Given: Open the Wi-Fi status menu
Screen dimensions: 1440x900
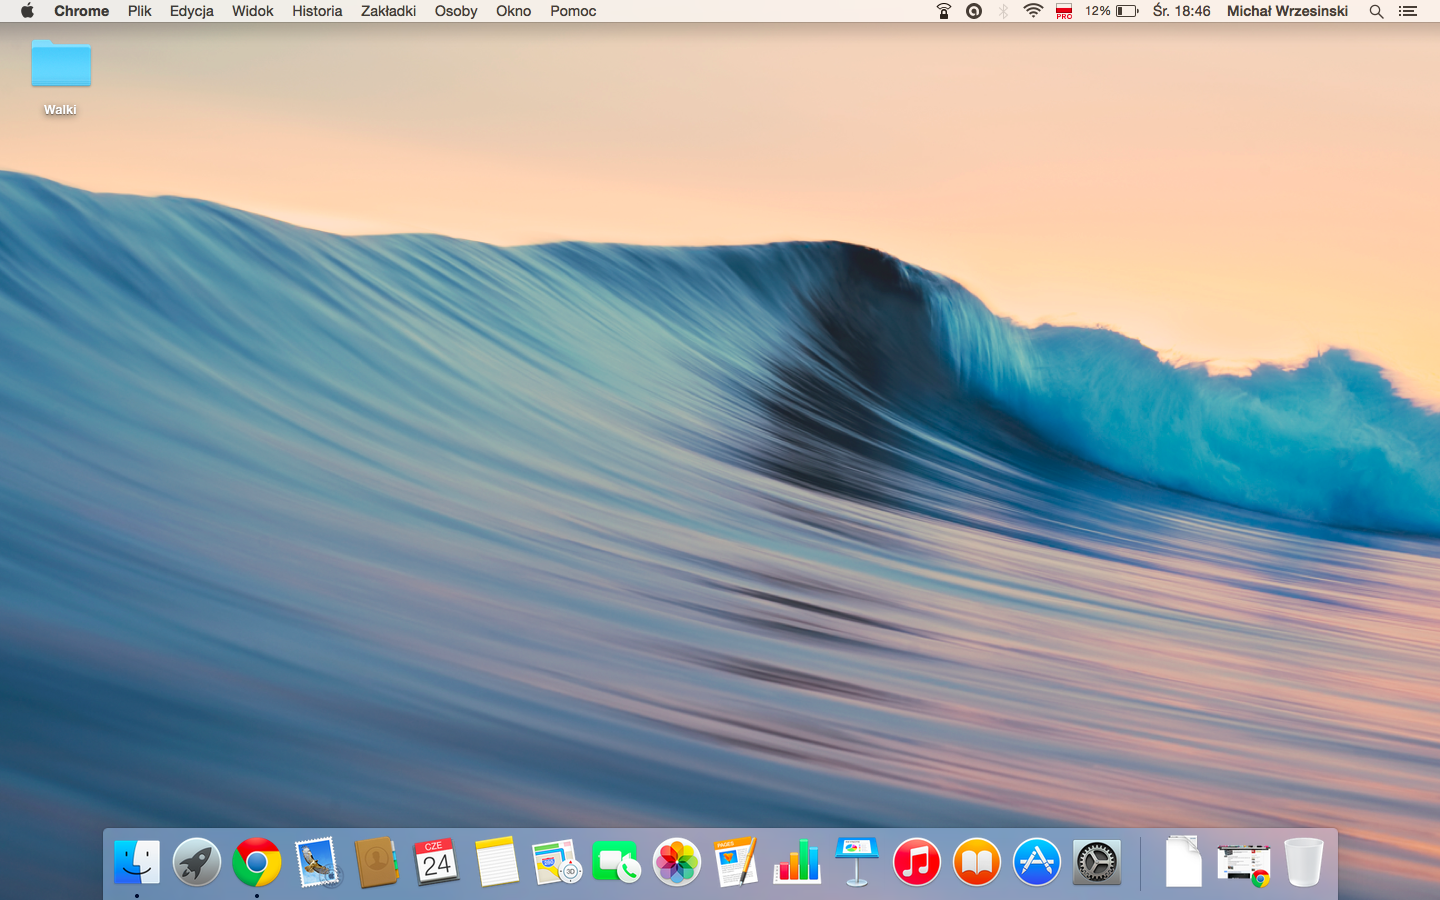Looking at the screenshot, I should pos(1034,11).
